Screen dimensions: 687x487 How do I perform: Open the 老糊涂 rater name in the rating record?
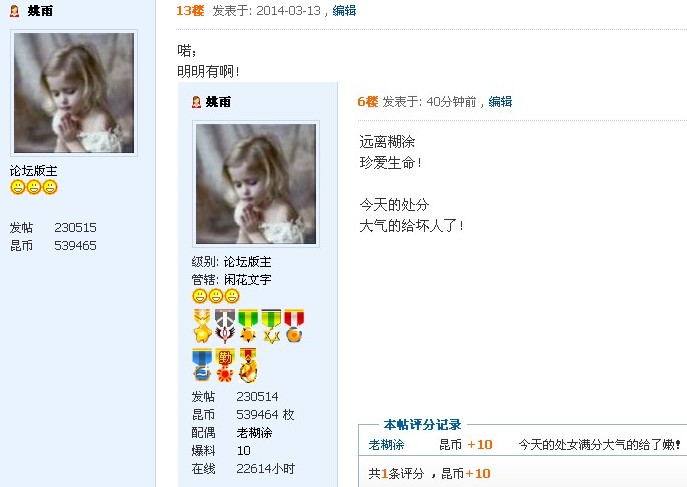pyautogui.click(x=386, y=445)
